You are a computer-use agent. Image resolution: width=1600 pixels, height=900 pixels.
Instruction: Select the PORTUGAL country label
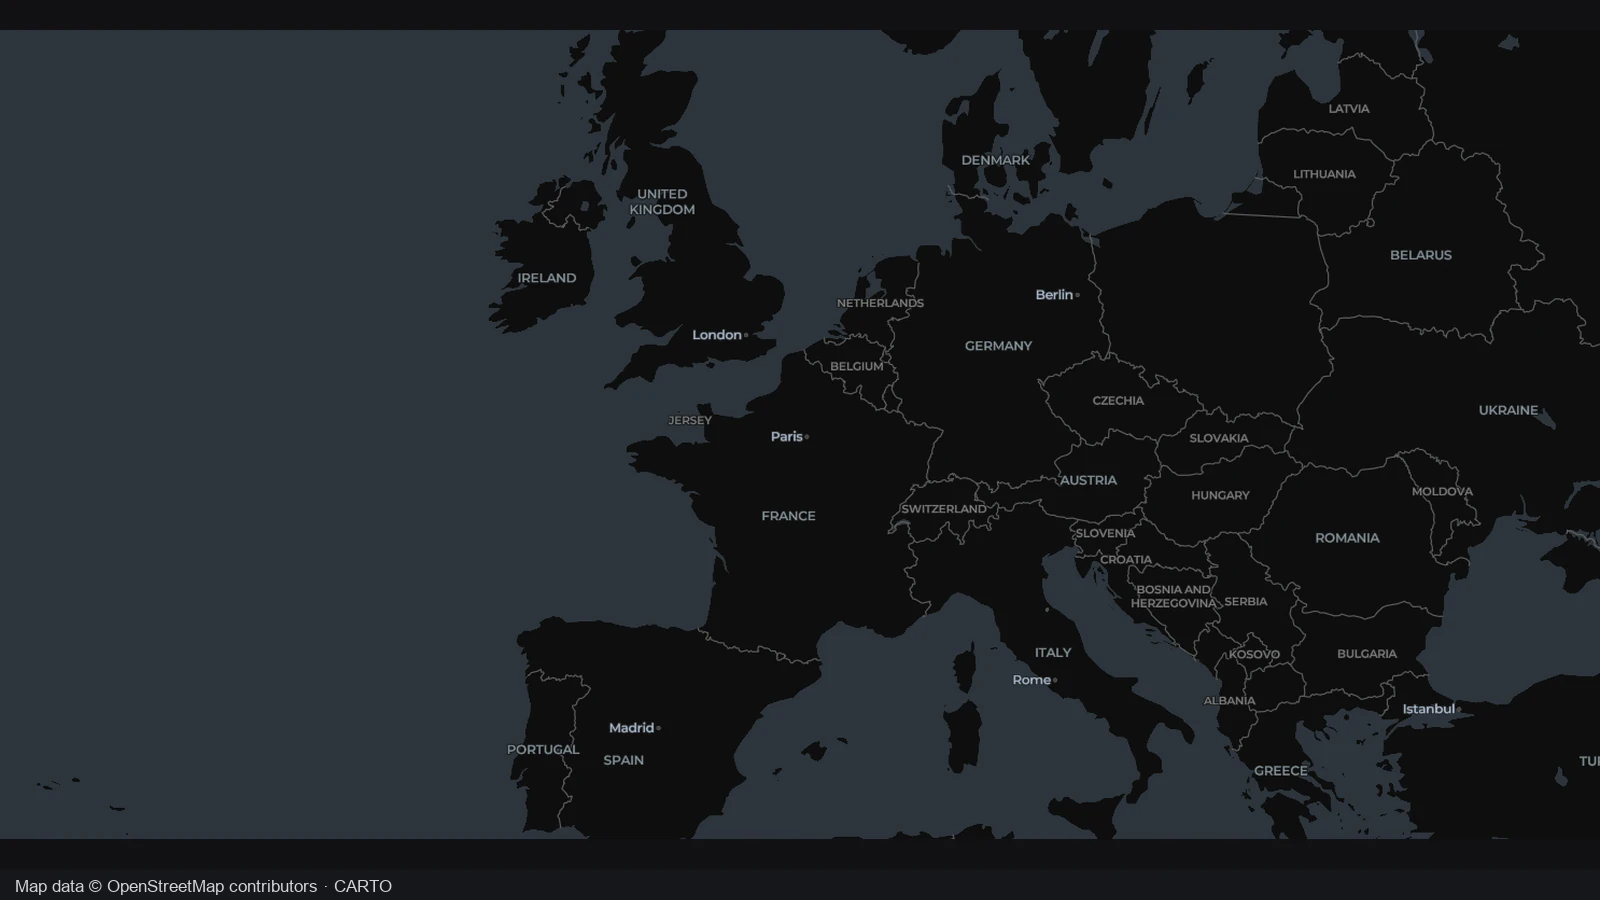(x=543, y=749)
